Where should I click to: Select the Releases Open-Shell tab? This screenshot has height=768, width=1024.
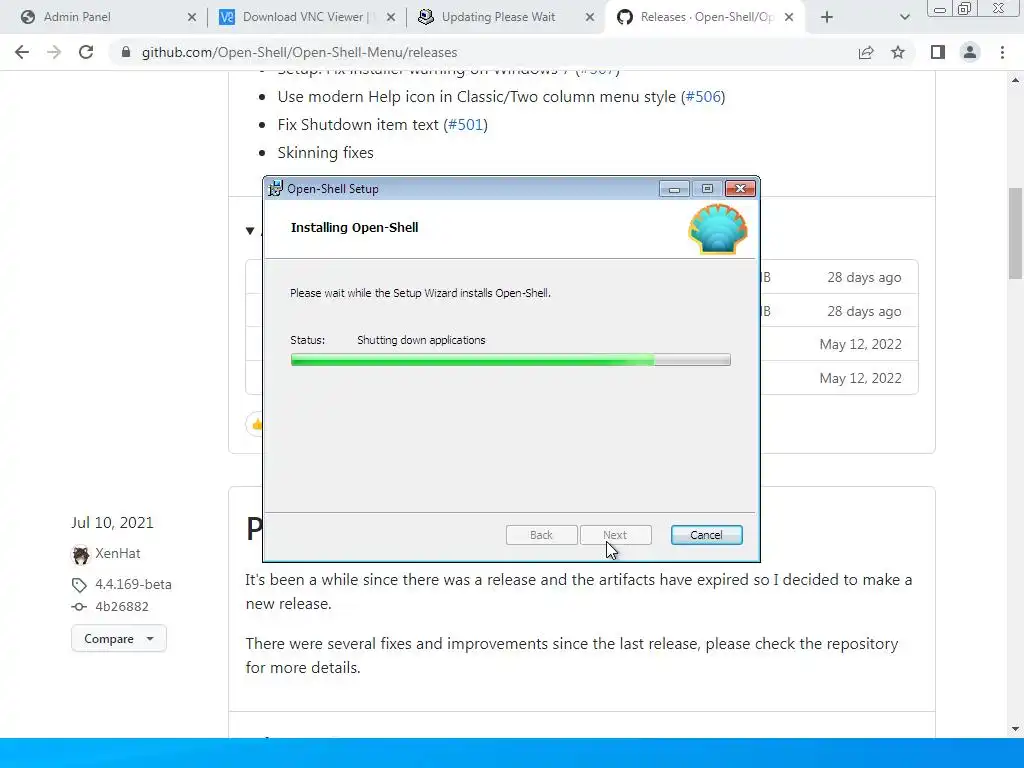coord(707,17)
